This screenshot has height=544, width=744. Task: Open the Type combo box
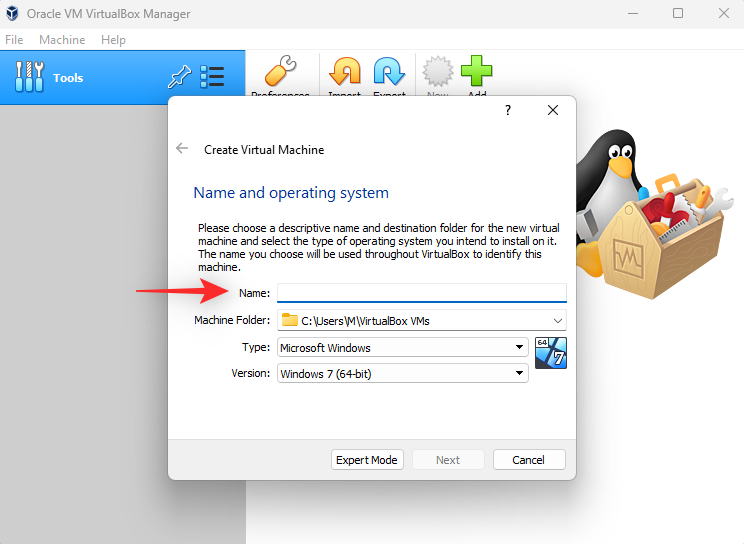(402, 347)
